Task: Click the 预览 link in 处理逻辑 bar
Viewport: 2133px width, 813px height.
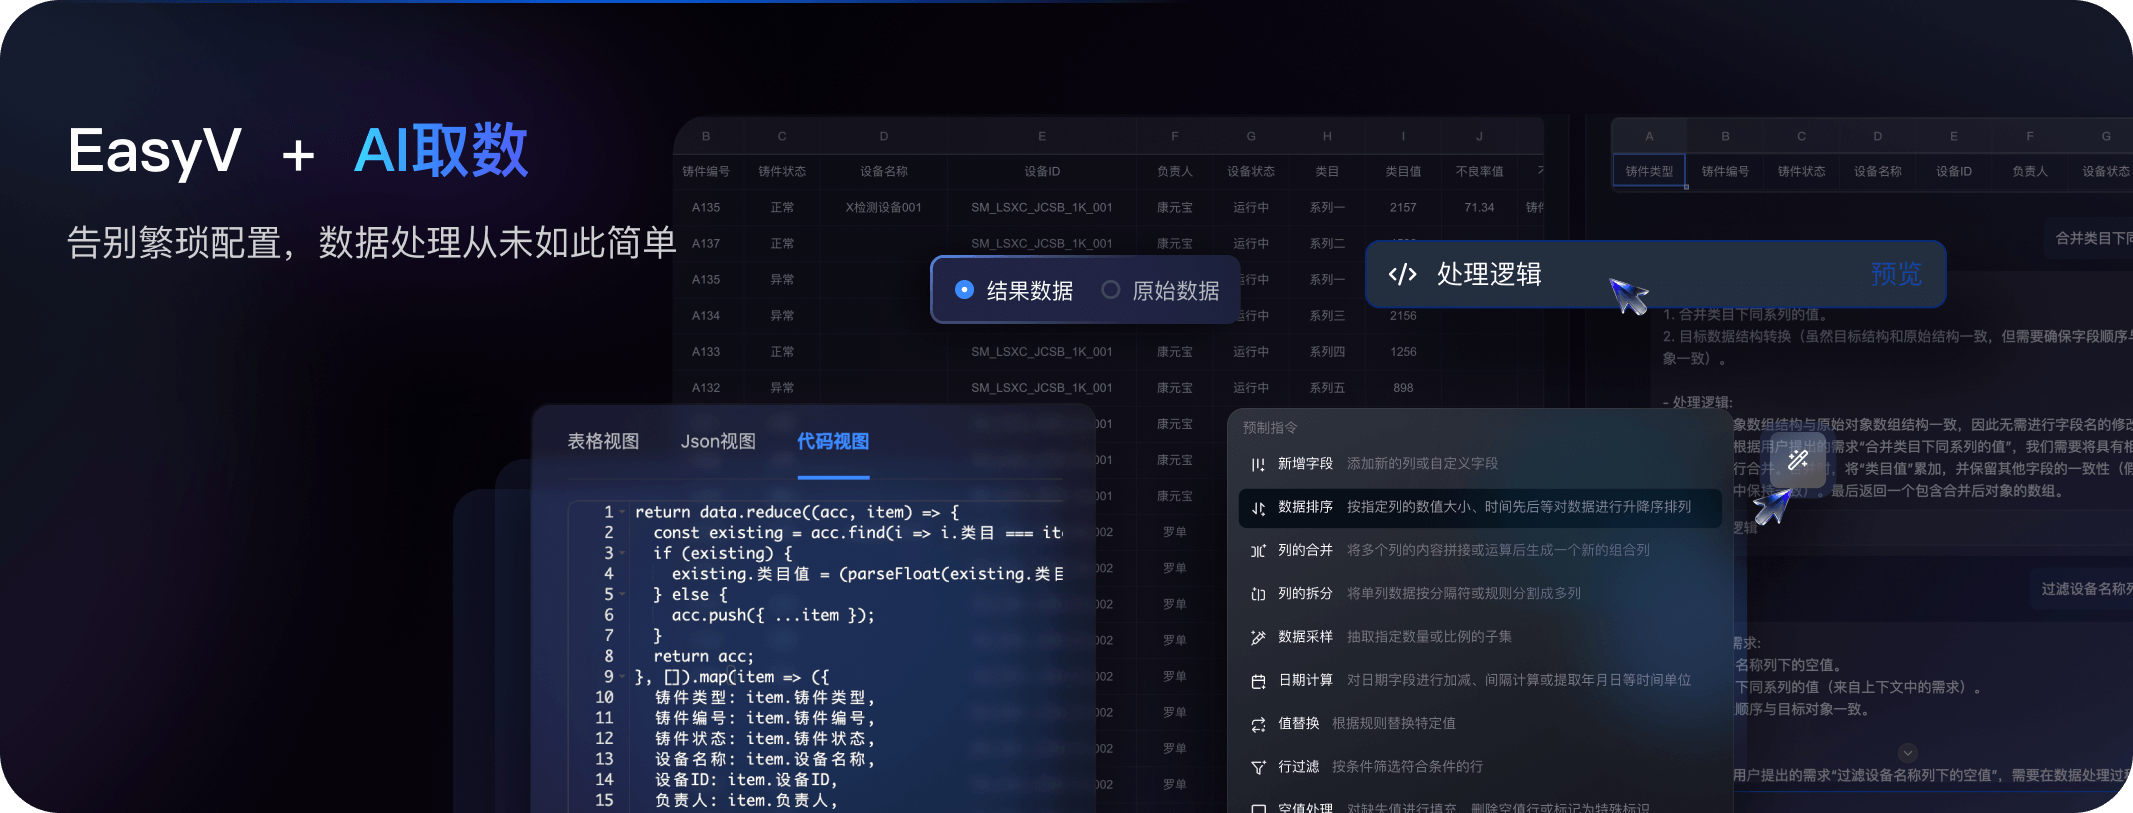Action: 1896,274
